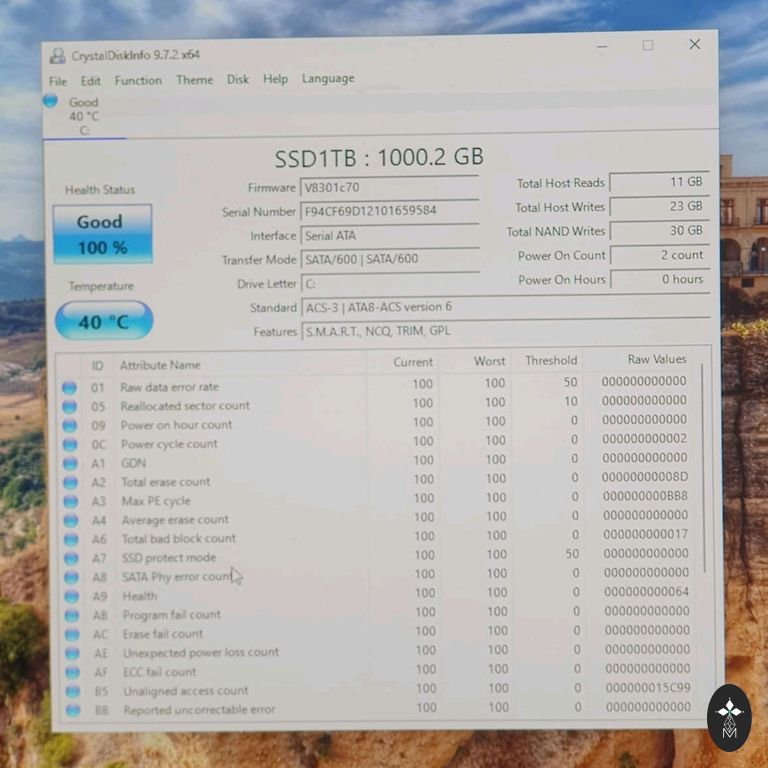Click the blue status orb for drive C:
This screenshot has width=768, height=768.
[x=50, y=101]
